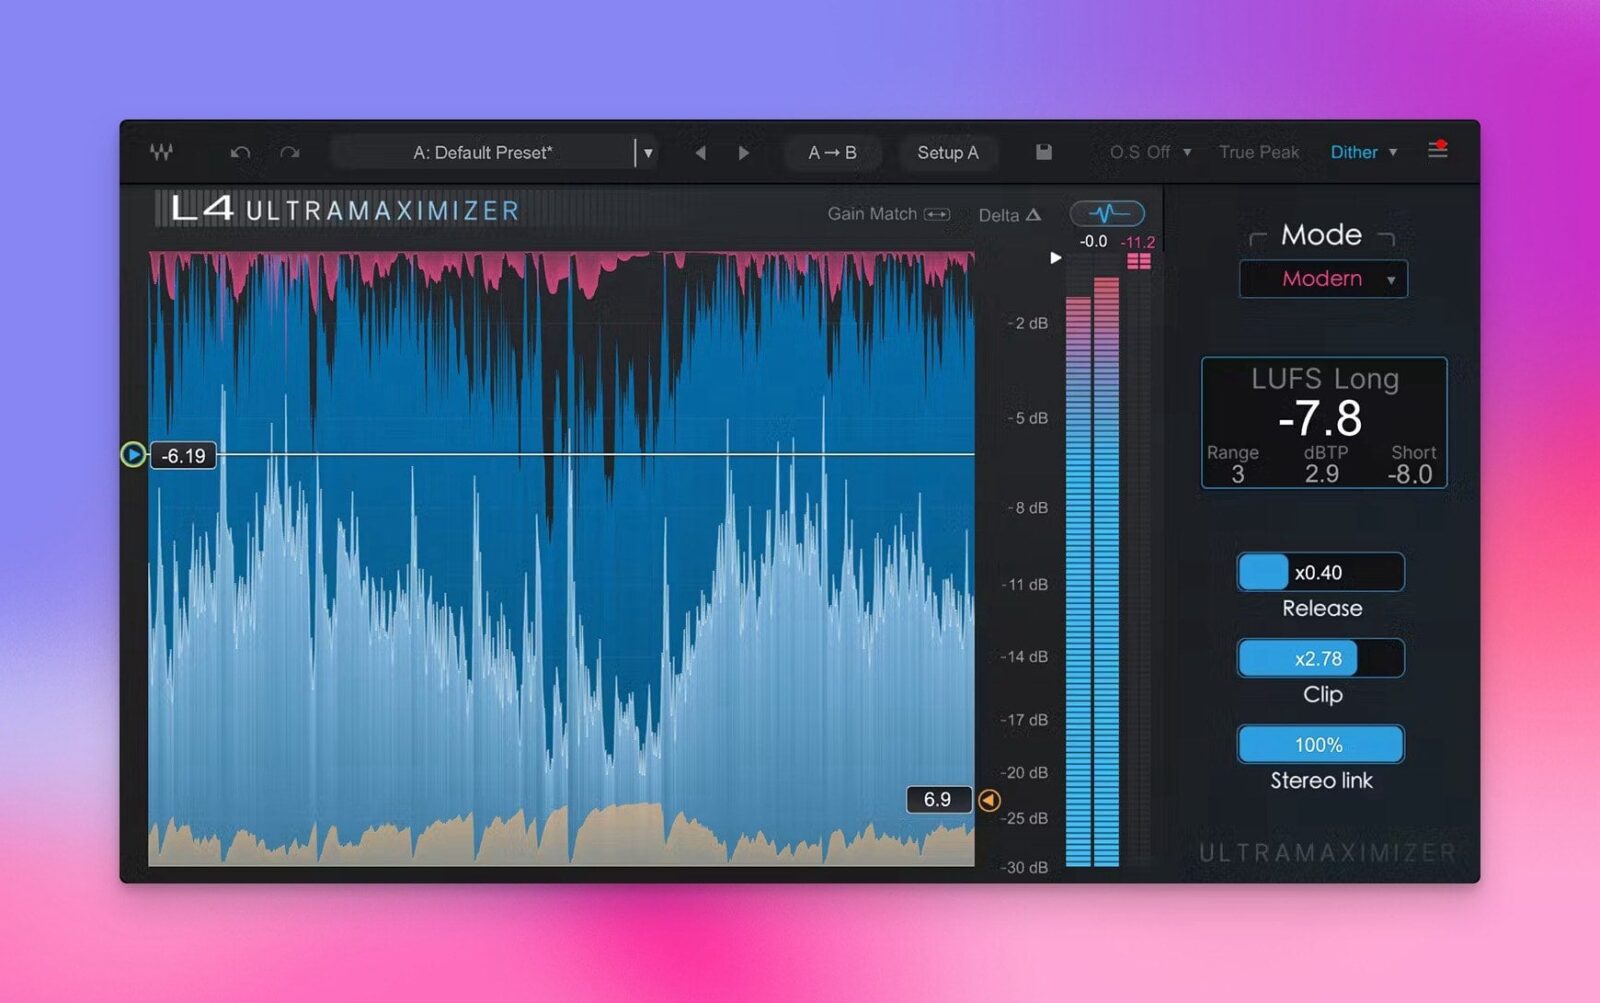Save preset using floppy disk icon
The image size is (1600, 1003).
coord(1043,152)
